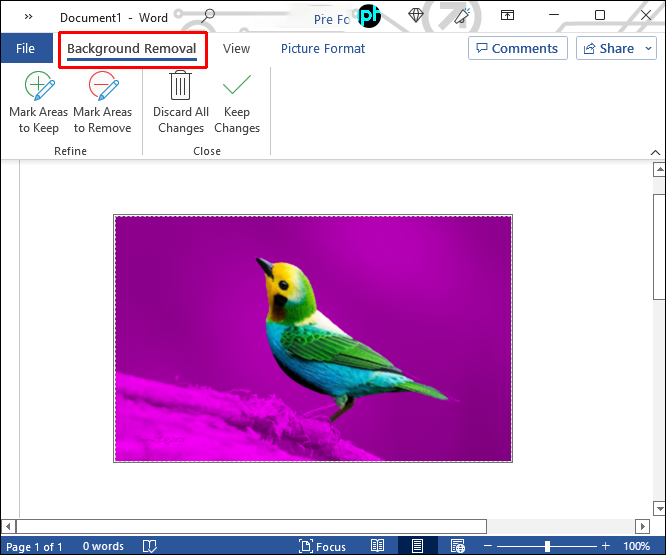The height and width of the screenshot is (555, 666).
Task: Open the File tab
Action: click(x=25, y=48)
